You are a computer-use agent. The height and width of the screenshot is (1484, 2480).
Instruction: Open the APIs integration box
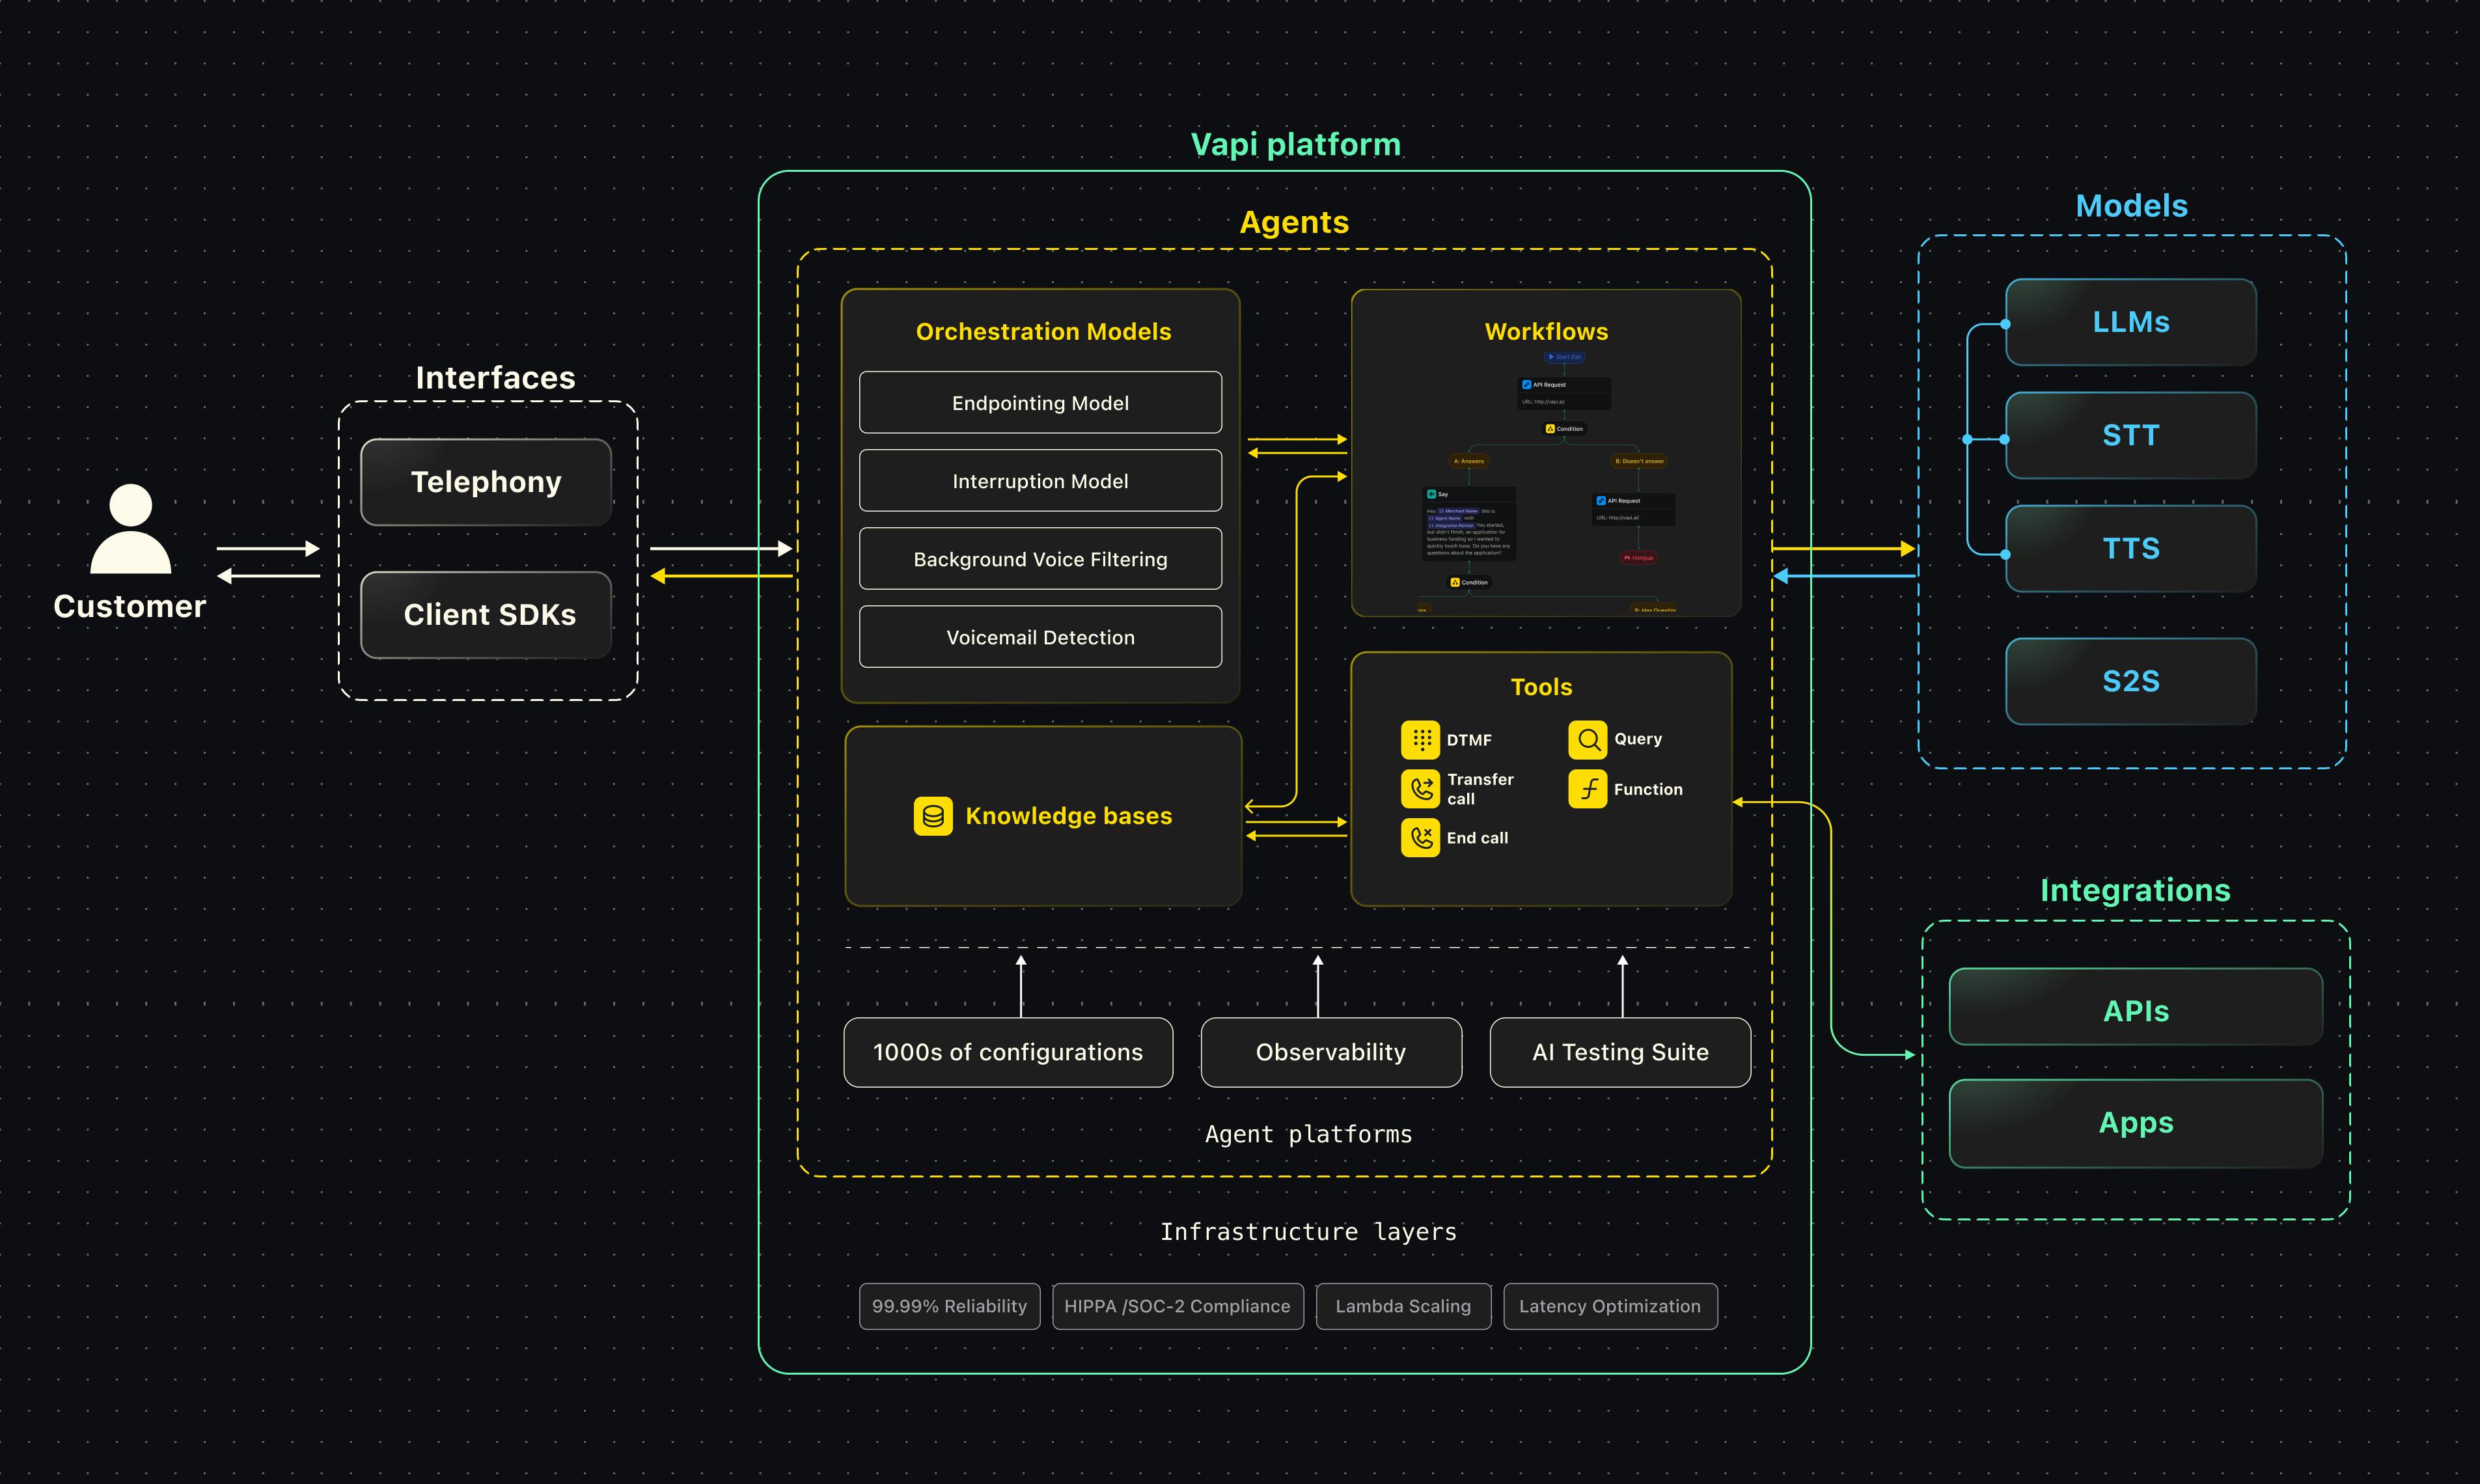point(2136,1007)
